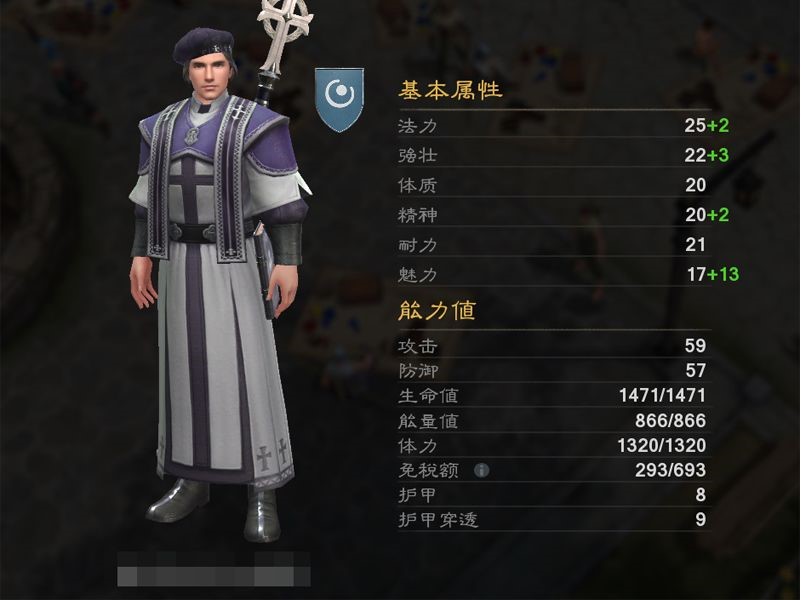Open the 基本属性 section header
The image size is (801, 600).
(450, 90)
